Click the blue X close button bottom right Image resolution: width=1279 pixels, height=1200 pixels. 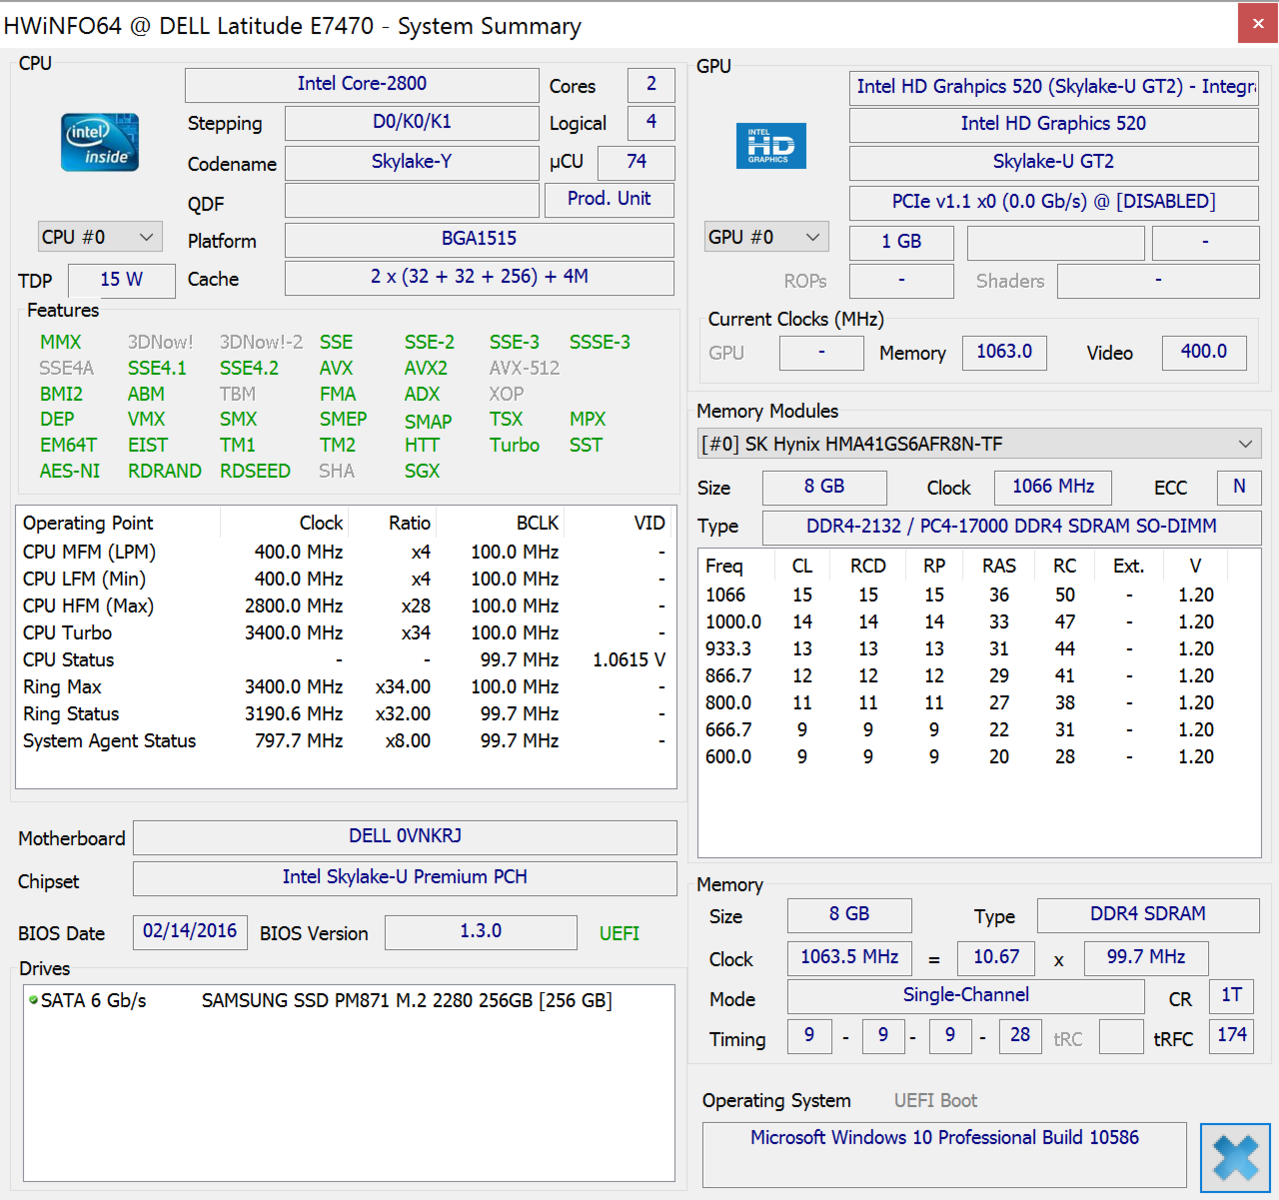pos(1235,1158)
